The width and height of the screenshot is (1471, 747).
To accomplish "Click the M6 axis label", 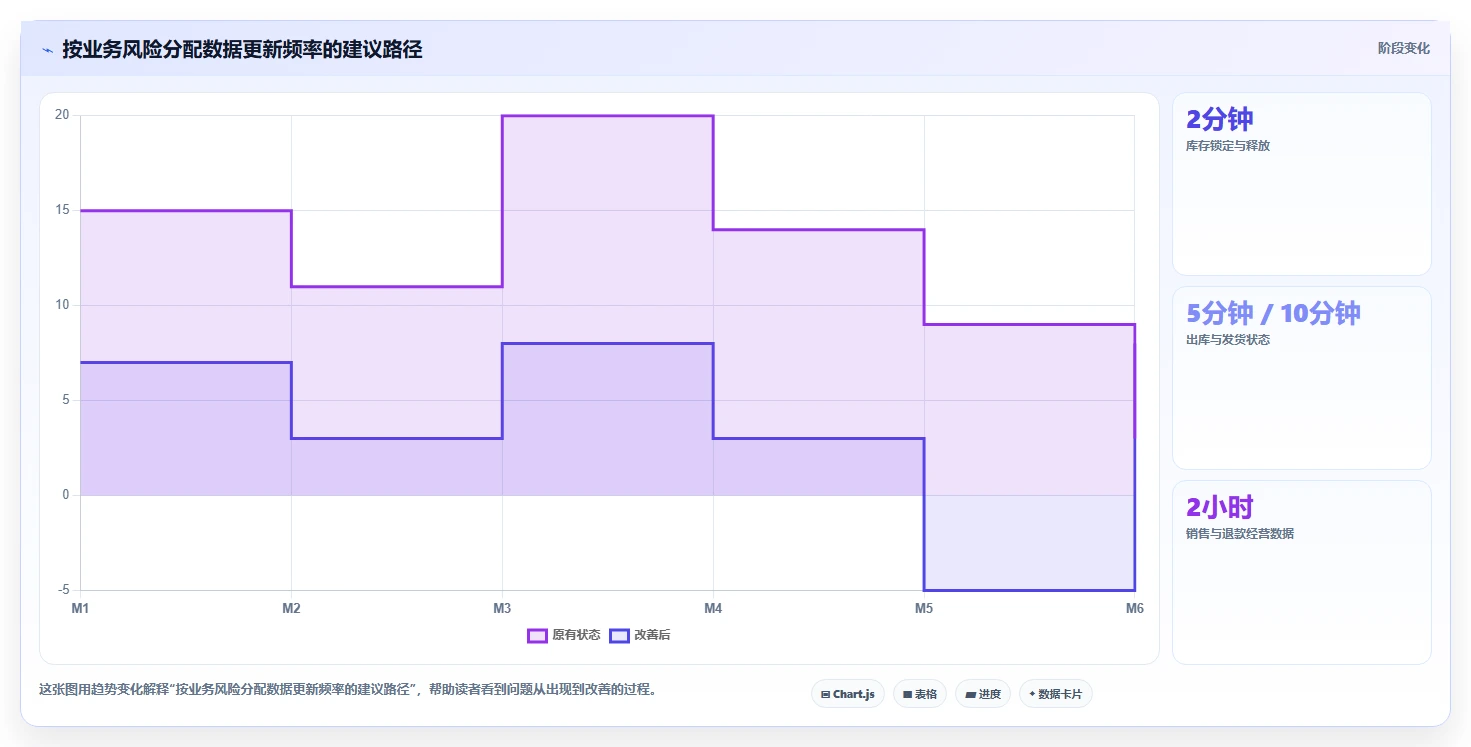I will [1135, 608].
